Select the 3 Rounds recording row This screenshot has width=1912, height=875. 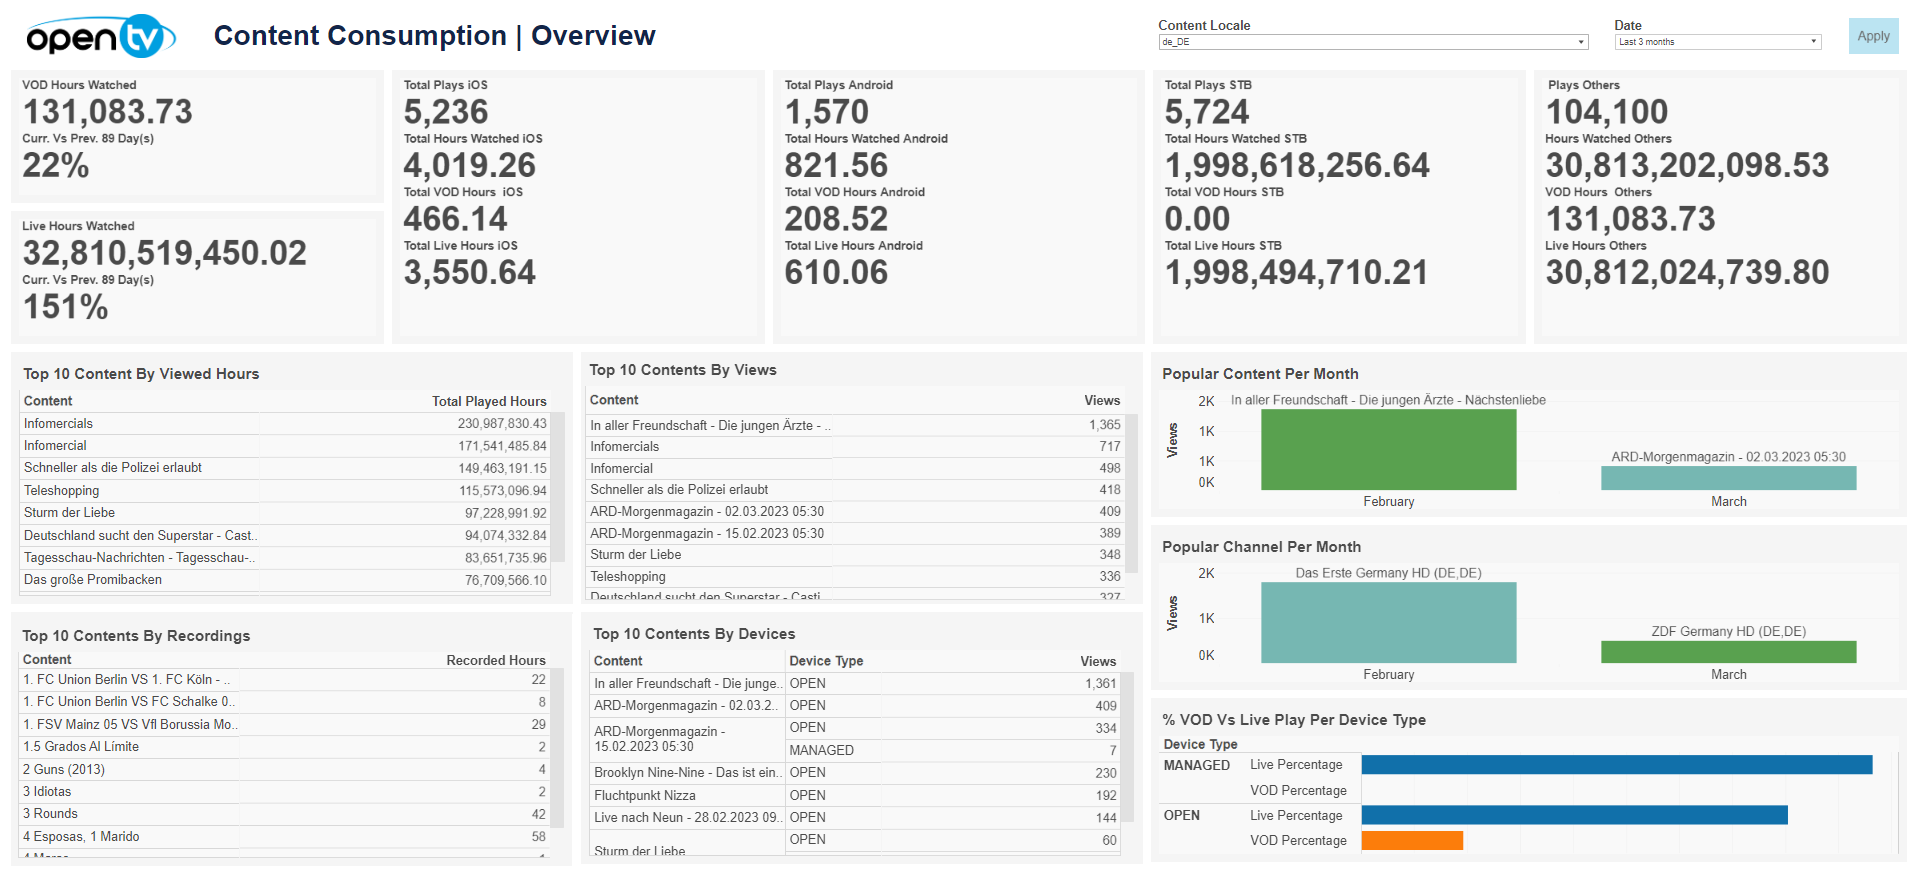tap(285, 814)
